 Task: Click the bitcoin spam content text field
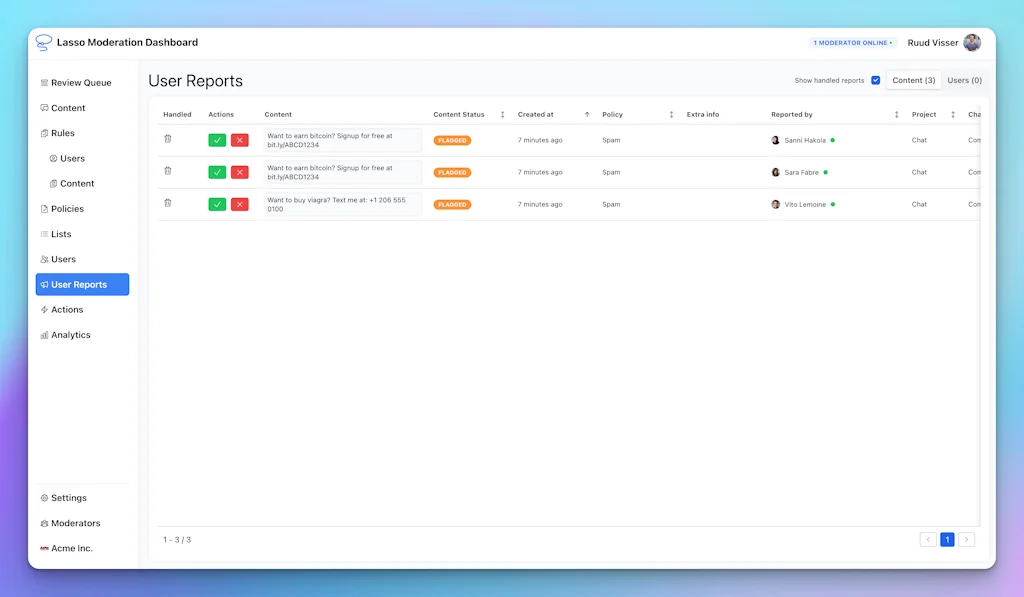(x=343, y=140)
